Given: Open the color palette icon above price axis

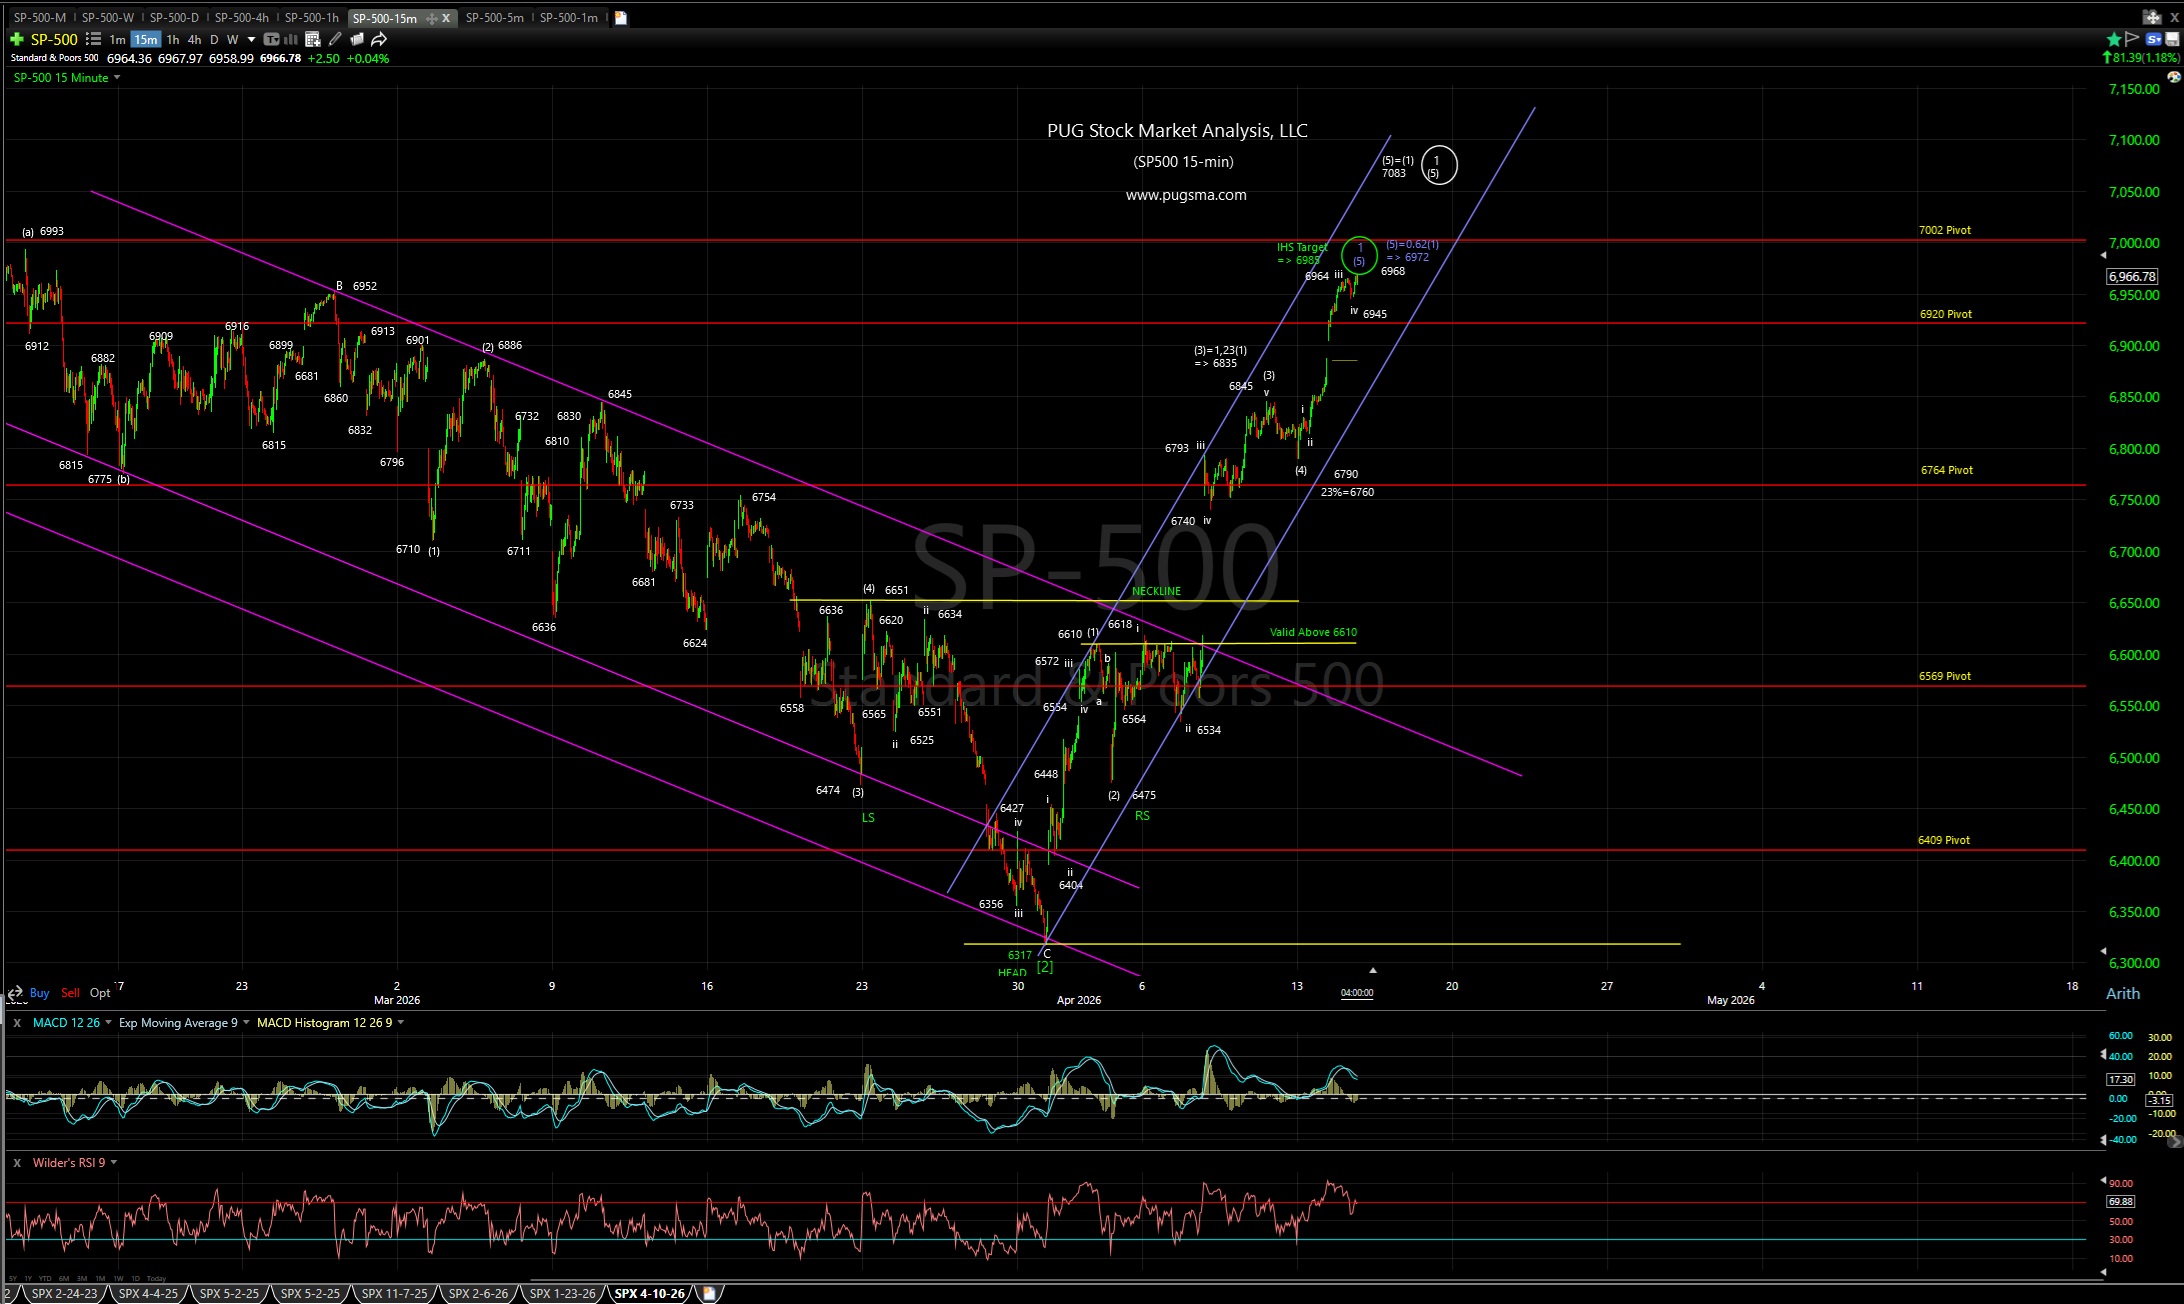Looking at the screenshot, I should point(2172,77).
